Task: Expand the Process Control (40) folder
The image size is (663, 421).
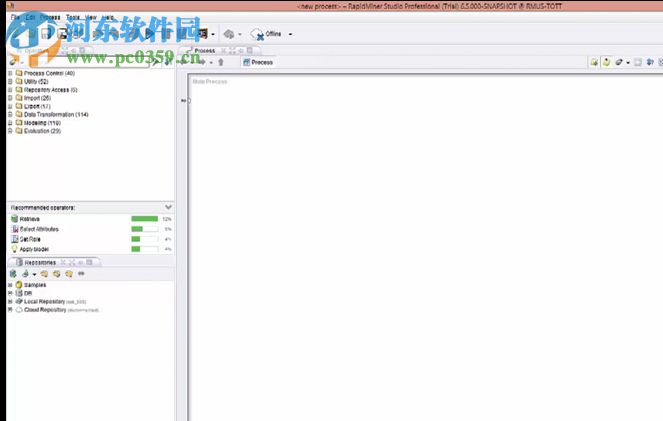Action: pos(10,73)
